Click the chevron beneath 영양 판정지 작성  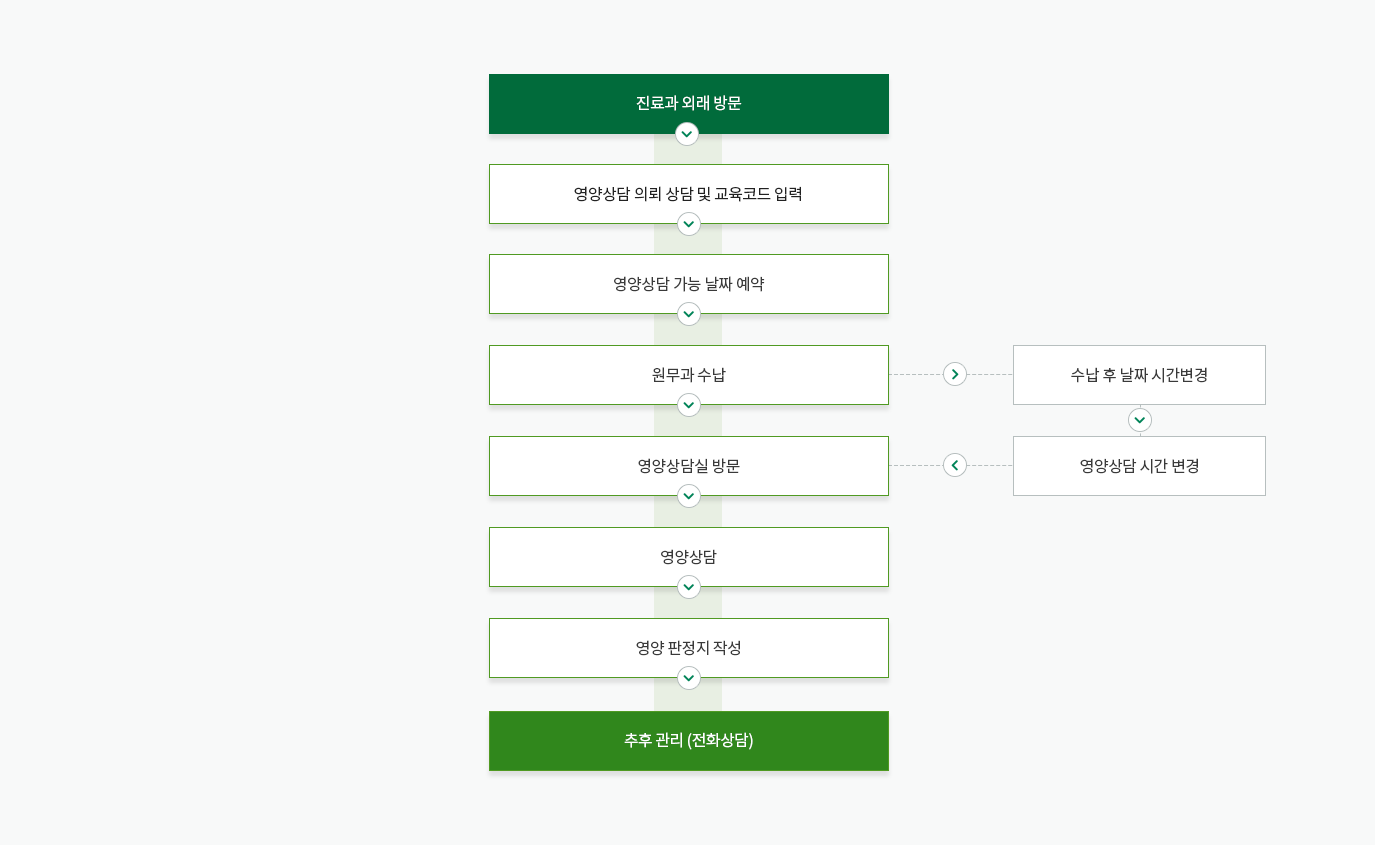[689, 678]
